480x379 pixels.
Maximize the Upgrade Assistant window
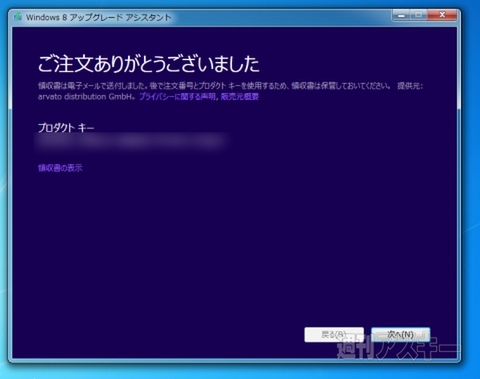419,15
